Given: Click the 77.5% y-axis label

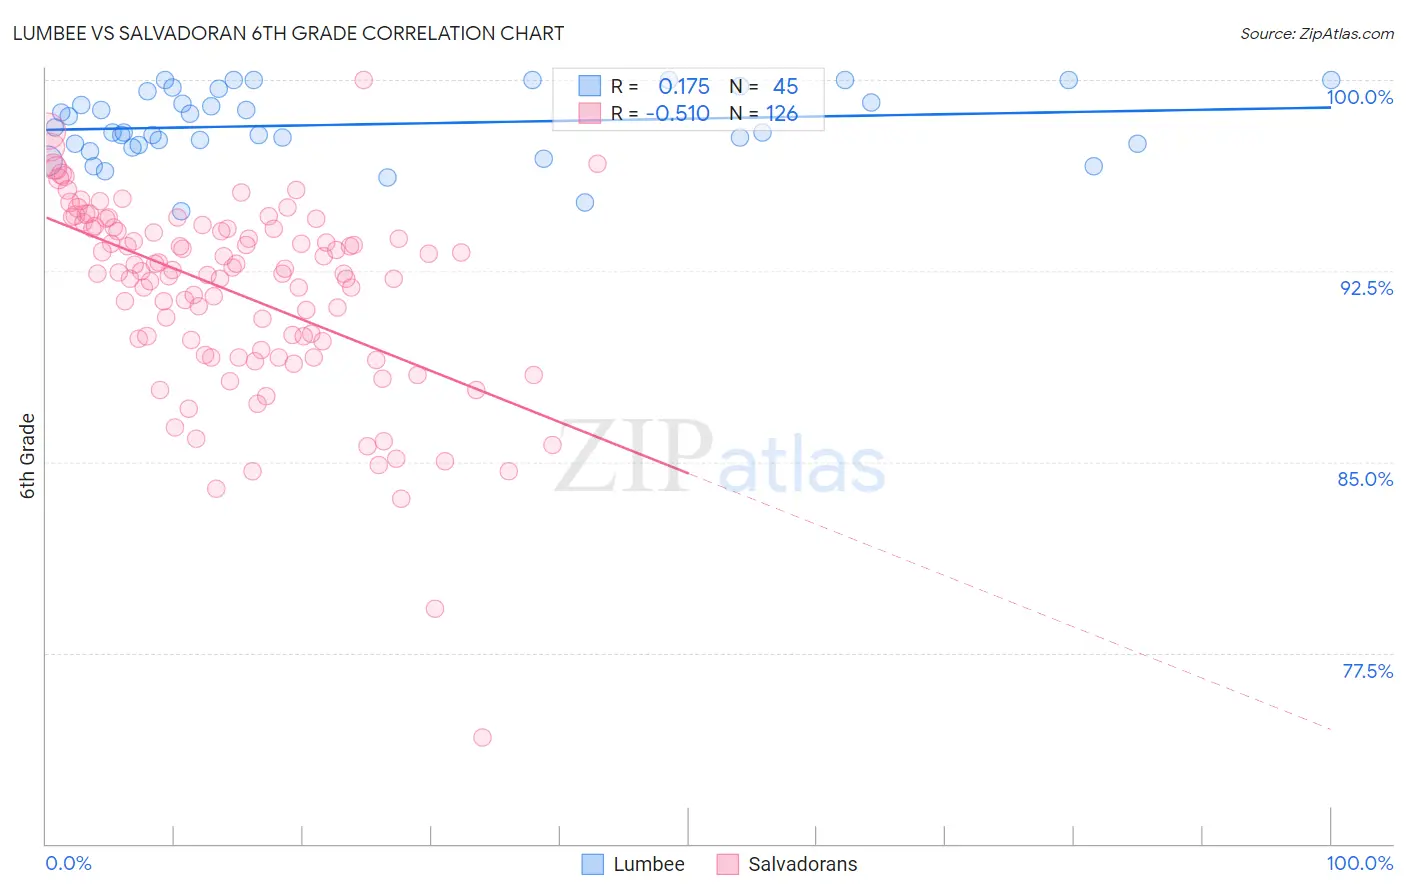Looking at the screenshot, I should (x=1367, y=671).
